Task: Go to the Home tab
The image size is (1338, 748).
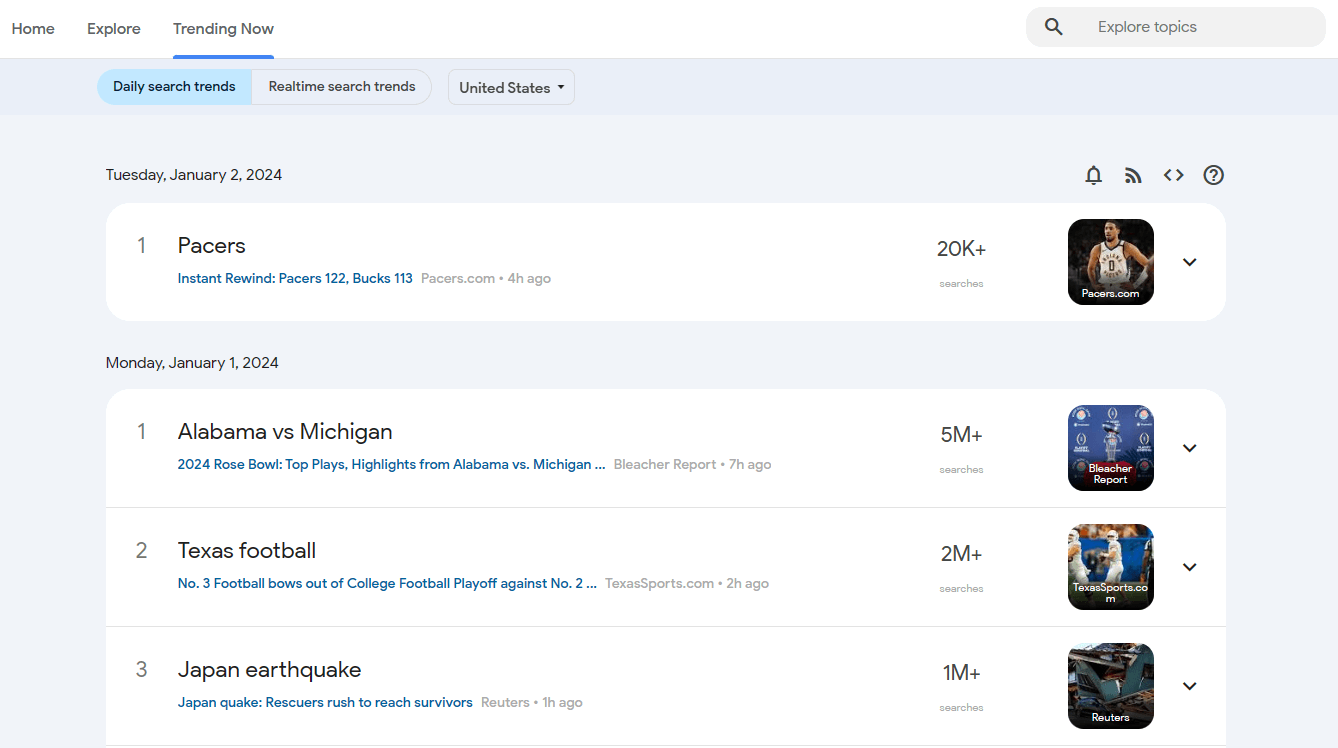Action: click(33, 29)
